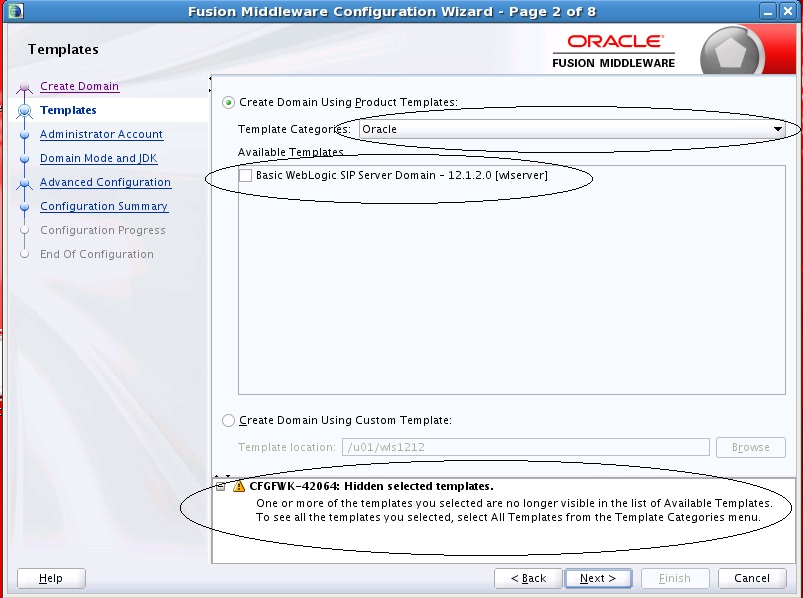Screen dimensions: 803x598
Task: Click the pentagon sphere graphic in header
Action: (731, 51)
